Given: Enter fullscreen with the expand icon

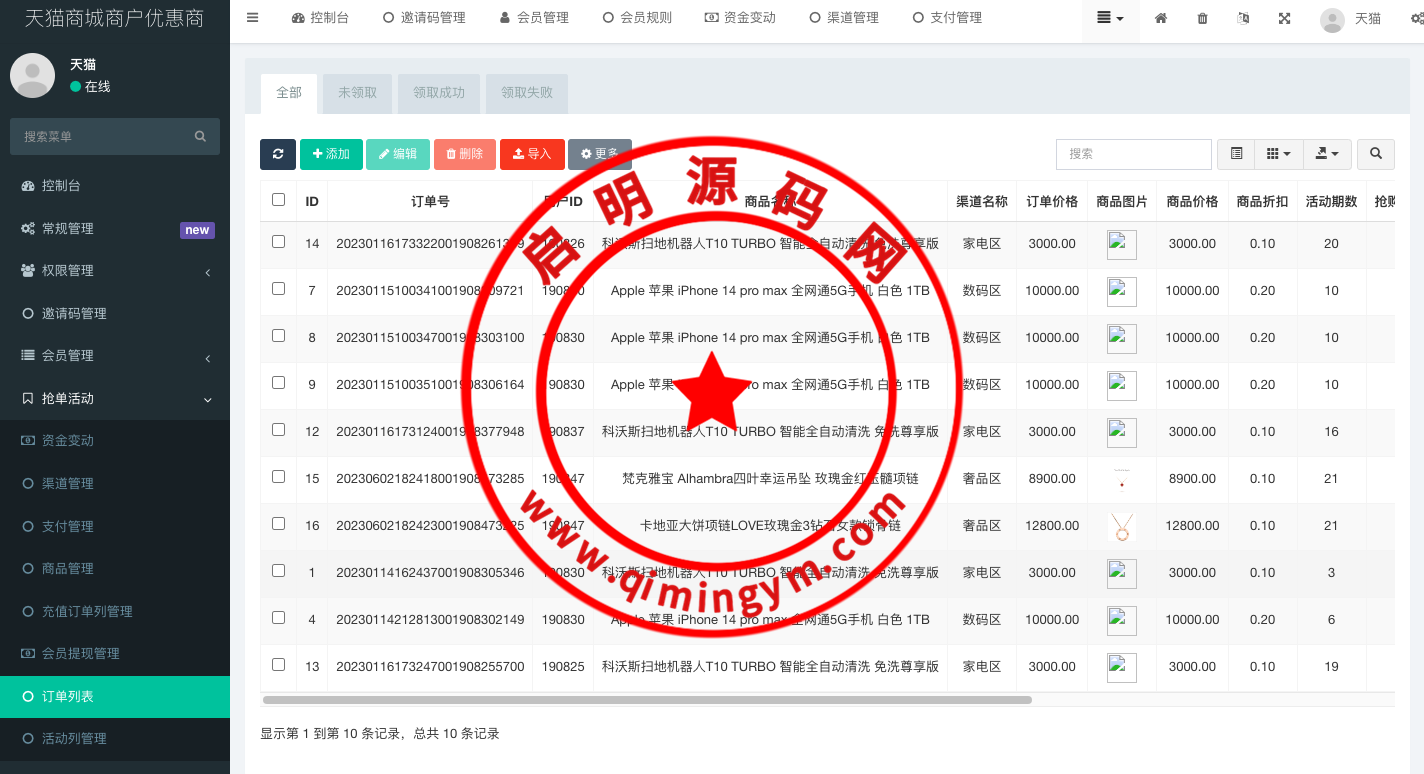Looking at the screenshot, I should [x=1284, y=18].
